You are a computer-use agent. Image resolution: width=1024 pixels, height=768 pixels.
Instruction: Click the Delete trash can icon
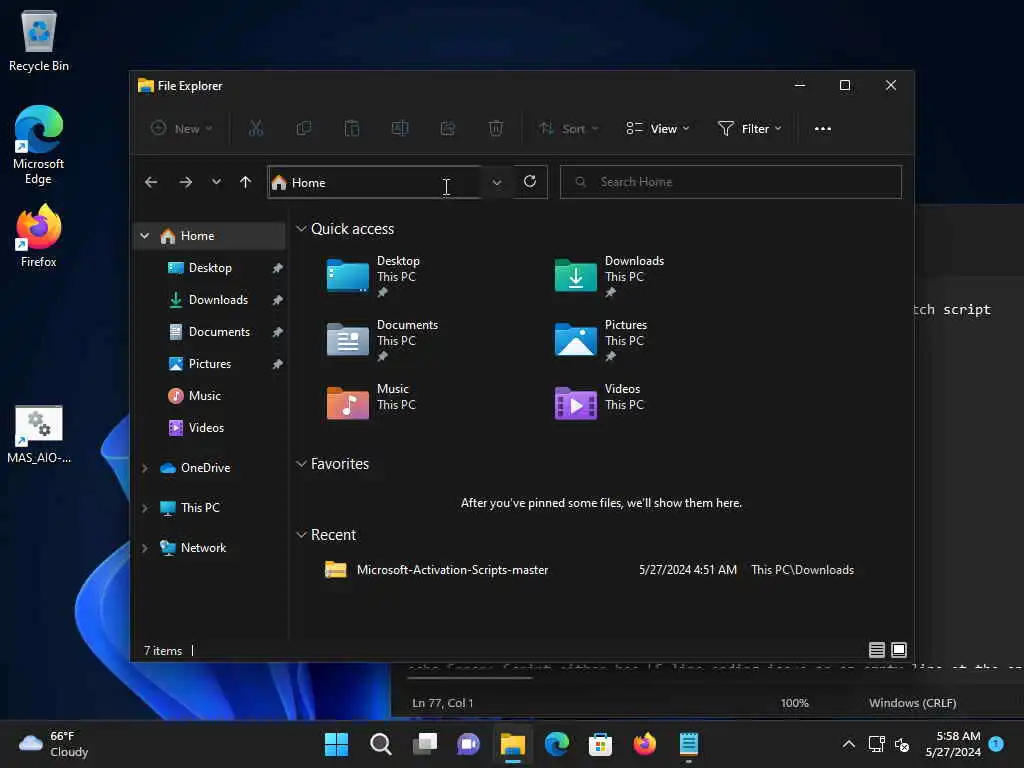496,129
